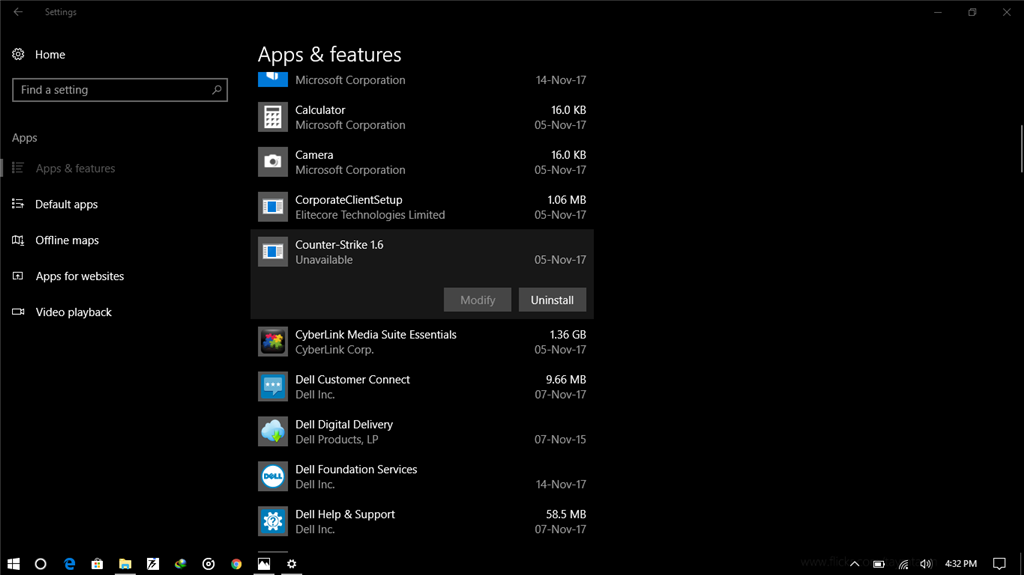
Task: Open Video playback settings page
Action: tap(73, 312)
